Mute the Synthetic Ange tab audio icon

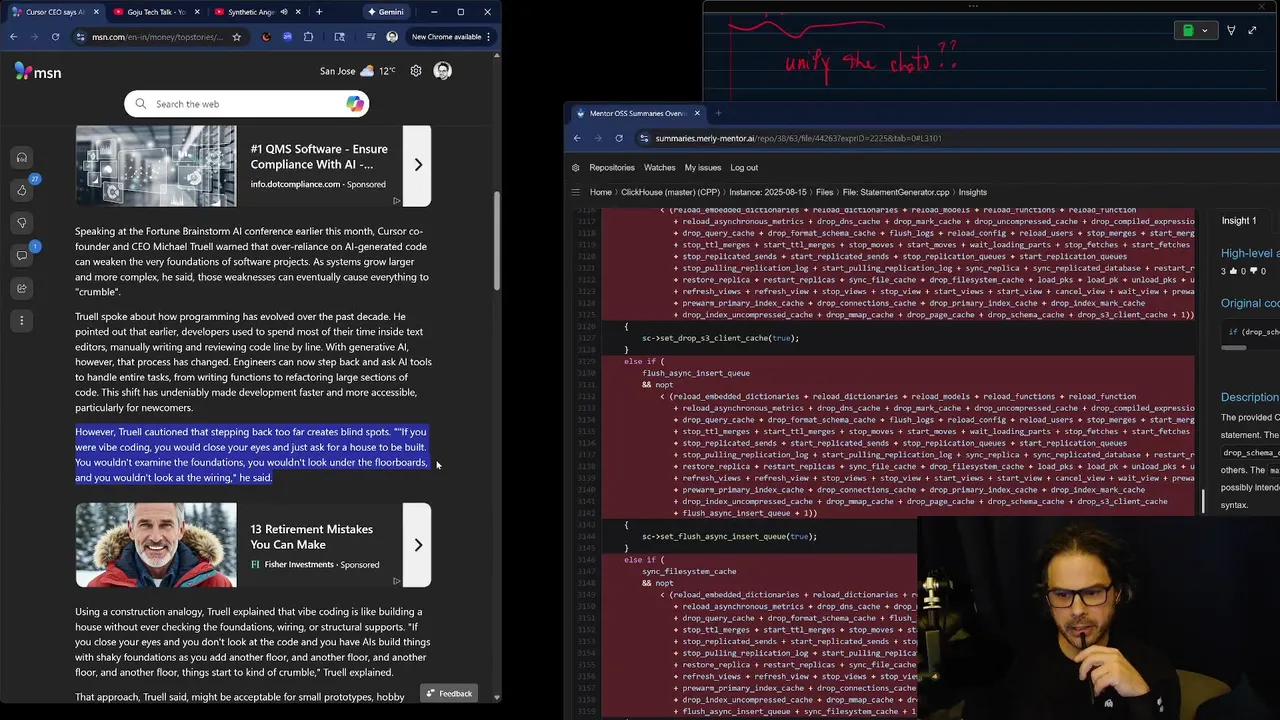[285, 12]
